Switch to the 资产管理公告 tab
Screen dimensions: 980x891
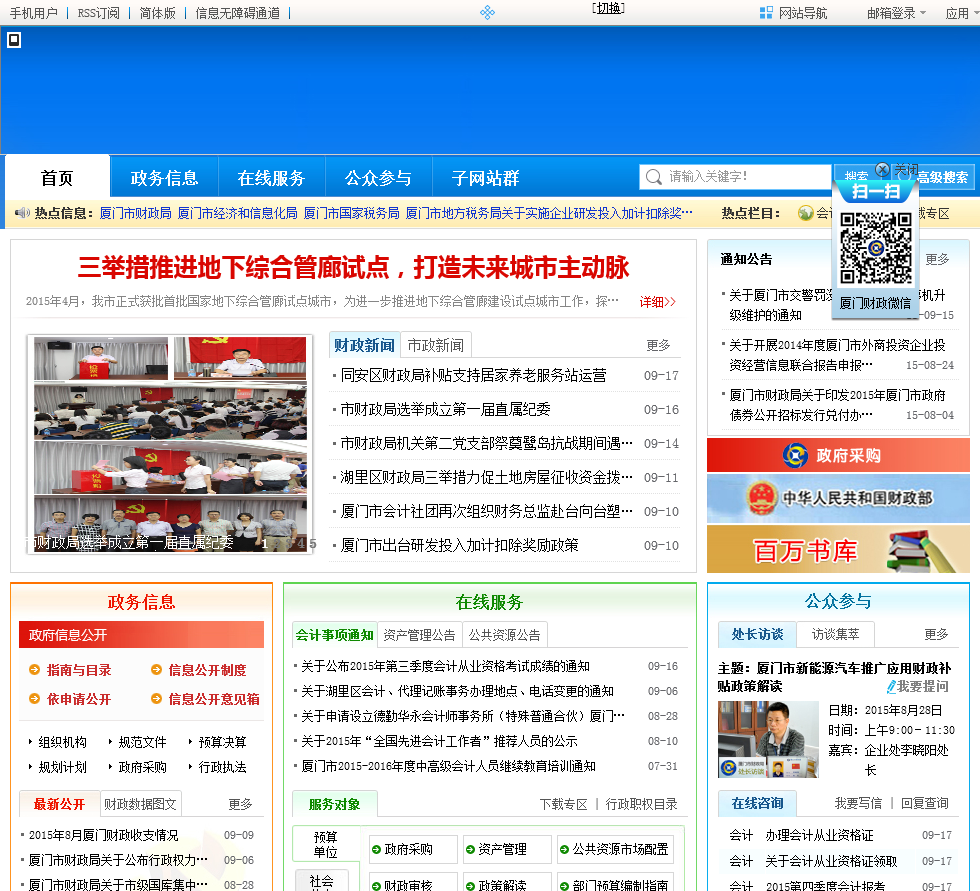(419, 635)
